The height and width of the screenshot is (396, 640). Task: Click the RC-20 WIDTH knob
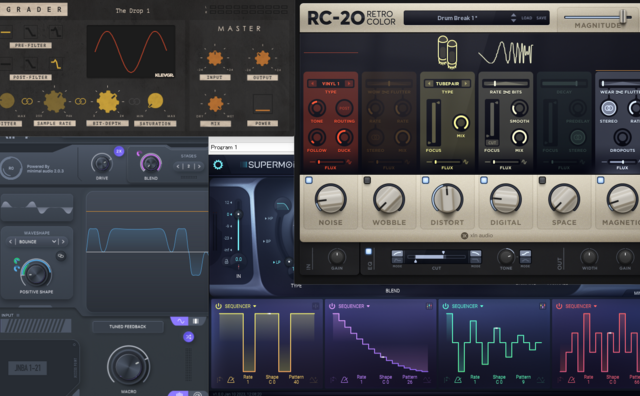tap(589, 257)
